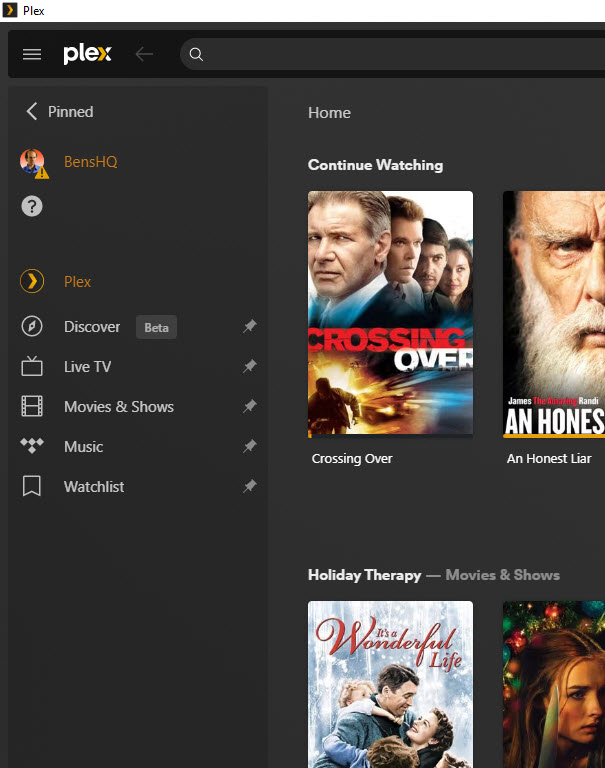605x768 pixels.
Task: Click the Music Tidal icon
Action: [32, 446]
